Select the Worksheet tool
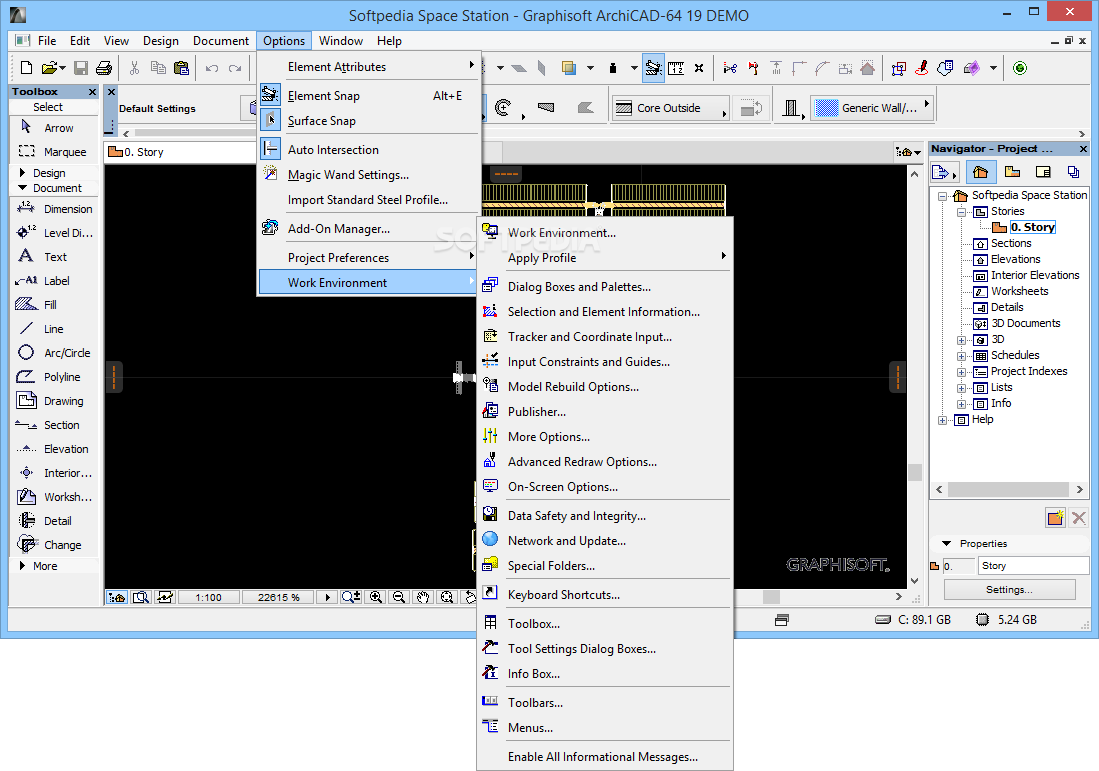The image size is (1099, 771). pos(53,497)
